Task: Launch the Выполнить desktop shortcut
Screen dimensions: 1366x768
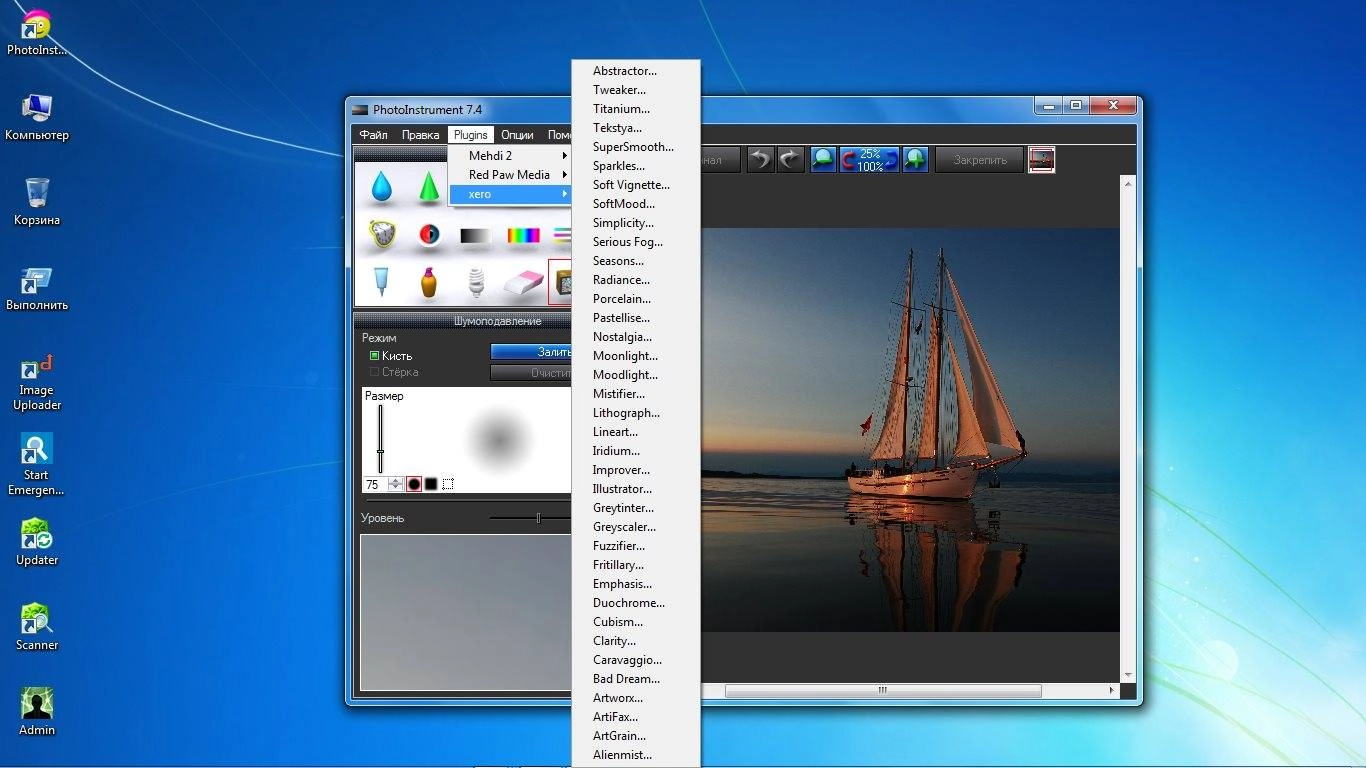Action: 37,288
